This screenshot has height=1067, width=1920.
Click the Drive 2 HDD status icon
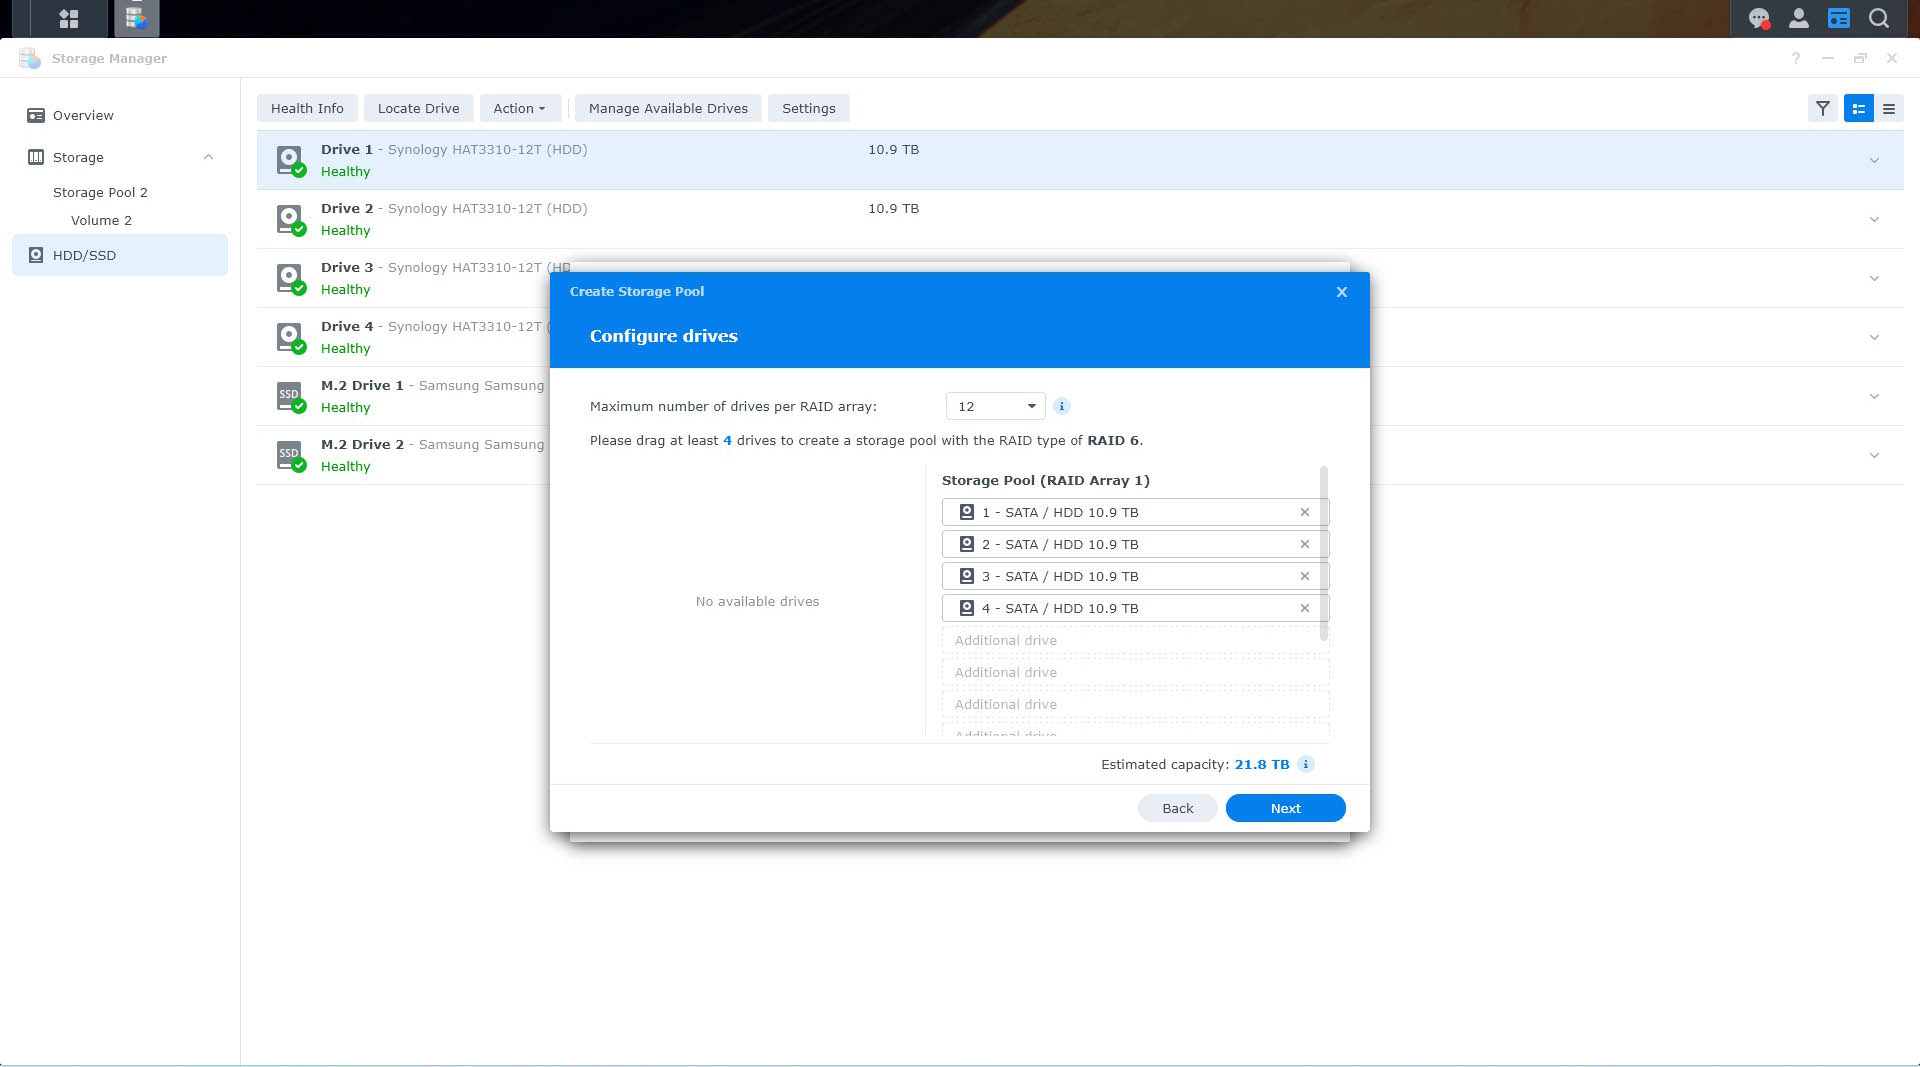[x=290, y=219]
